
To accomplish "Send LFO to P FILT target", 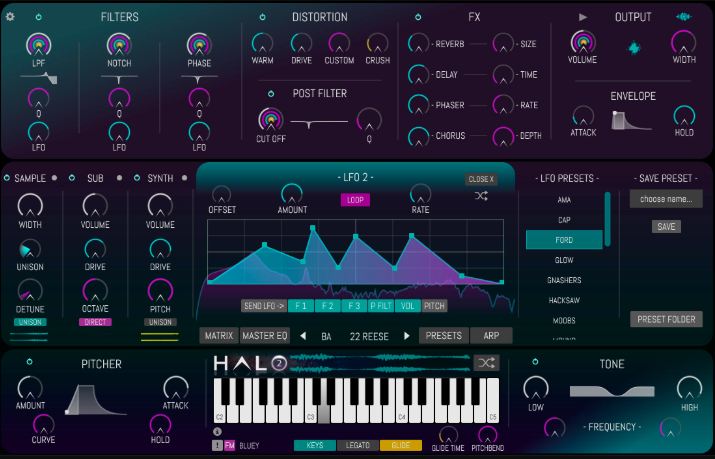I will click(x=381, y=306).
